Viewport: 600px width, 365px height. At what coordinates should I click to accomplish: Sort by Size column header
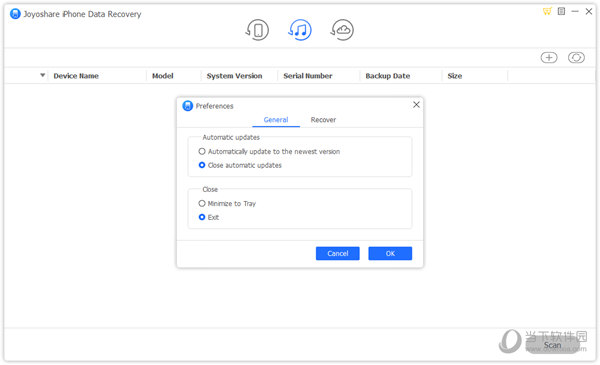click(455, 76)
